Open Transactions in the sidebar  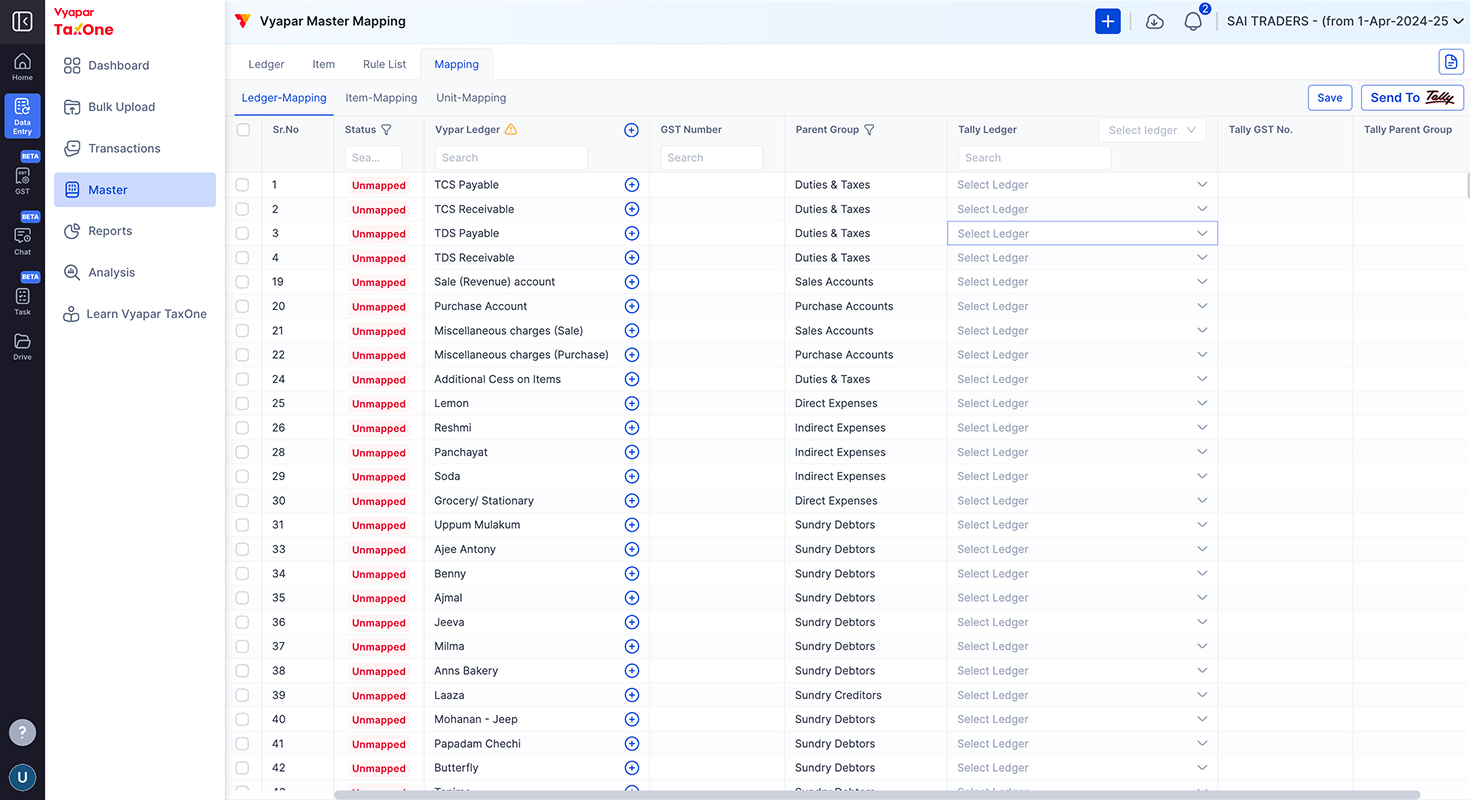click(135, 148)
